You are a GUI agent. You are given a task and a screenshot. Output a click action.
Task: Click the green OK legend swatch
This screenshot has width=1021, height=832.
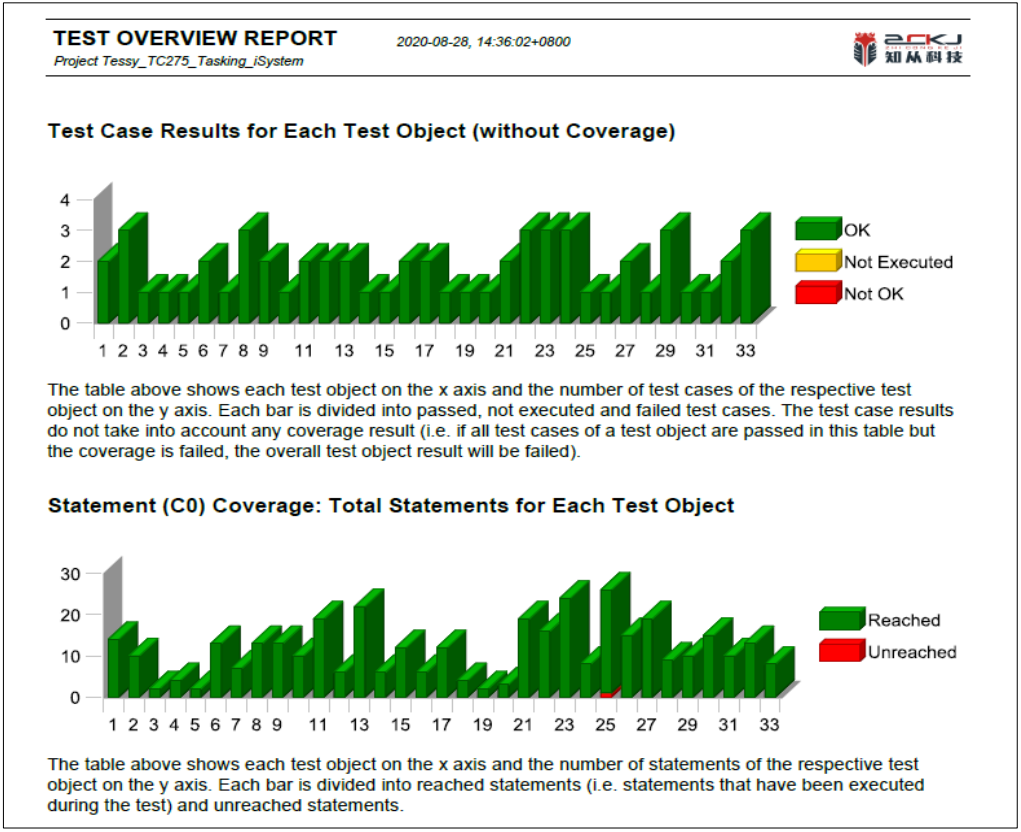click(x=818, y=230)
